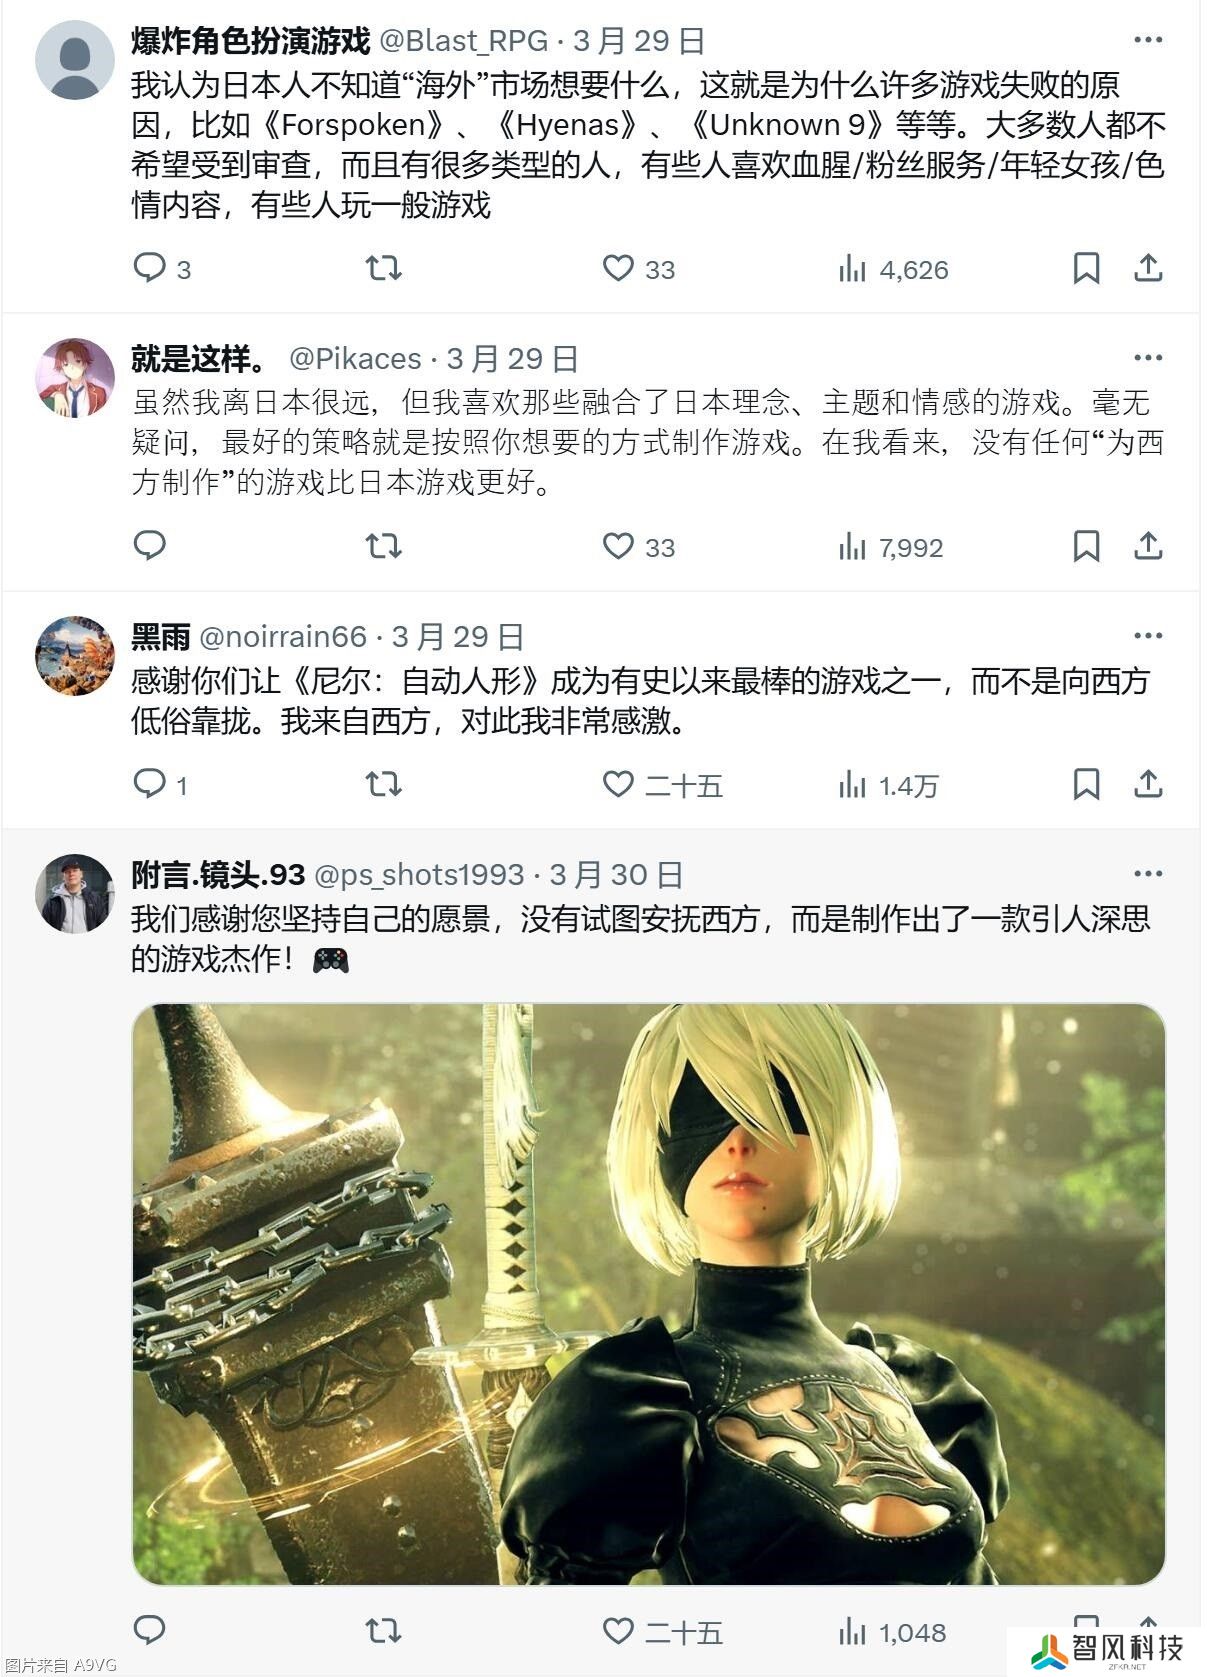Open the 2B game screenshot image
Screen dimensions: 1207x1677
pyautogui.click(x=649, y=1294)
